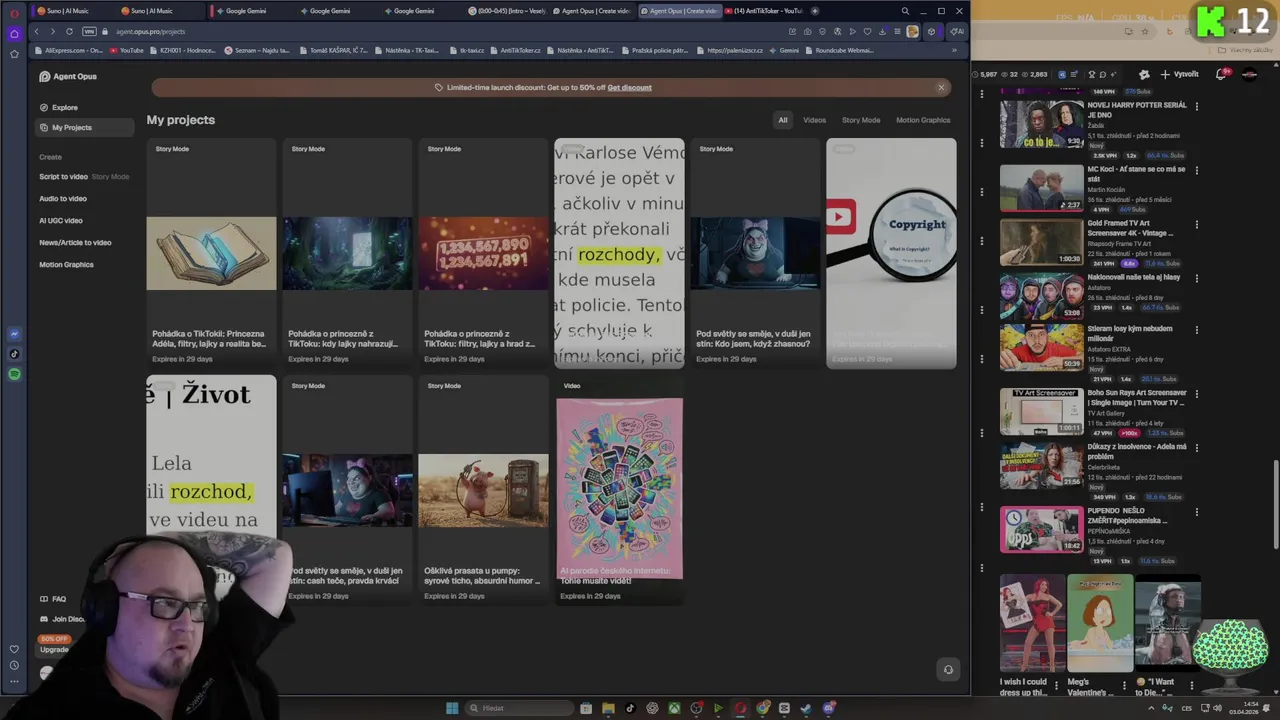Open Audio to video creator
Viewport: 1280px width, 720px height.
(x=62, y=199)
